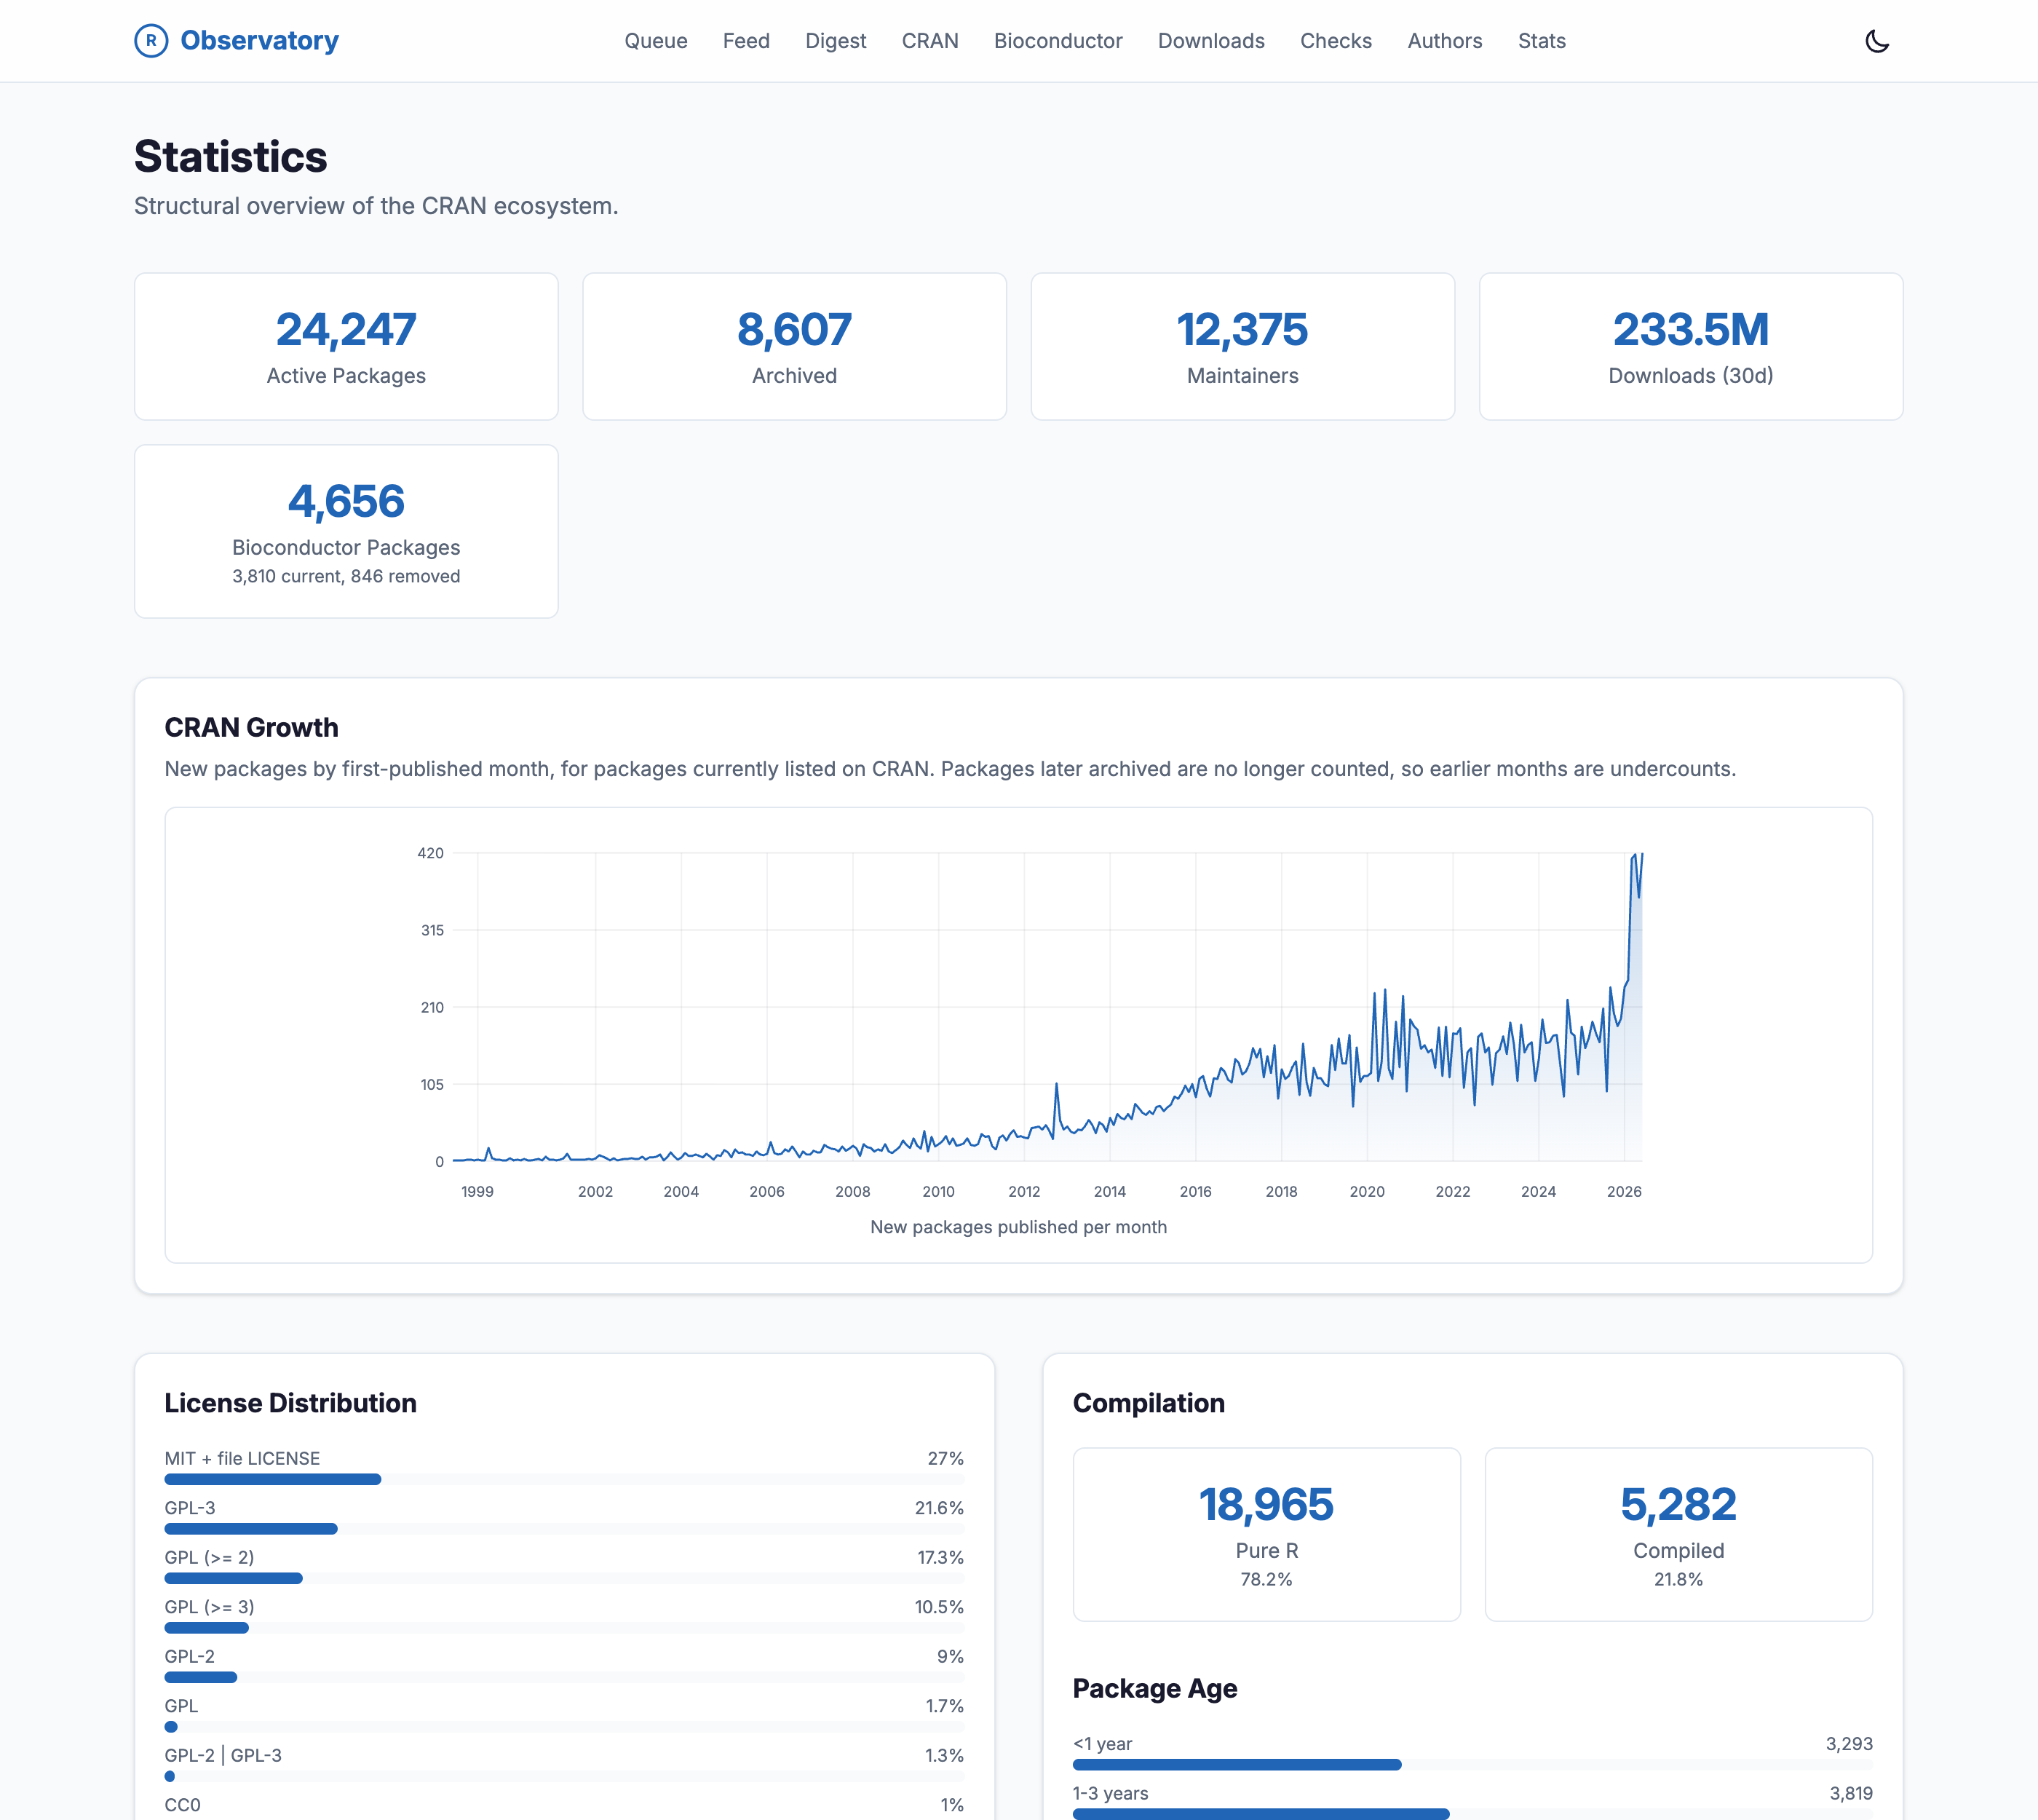Click the 1.7% value for GPL
2038x1820 pixels.
(x=944, y=1706)
